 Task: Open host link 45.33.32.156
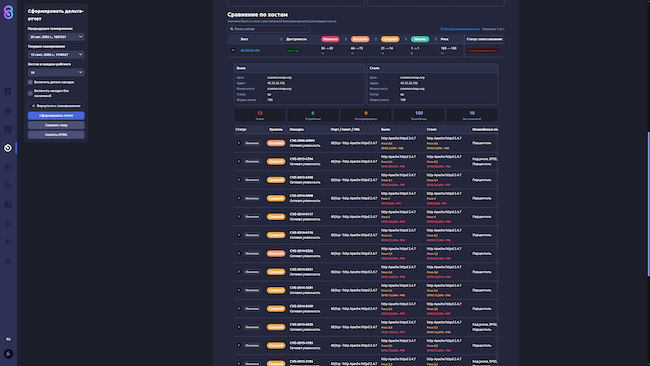[x=250, y=51]
